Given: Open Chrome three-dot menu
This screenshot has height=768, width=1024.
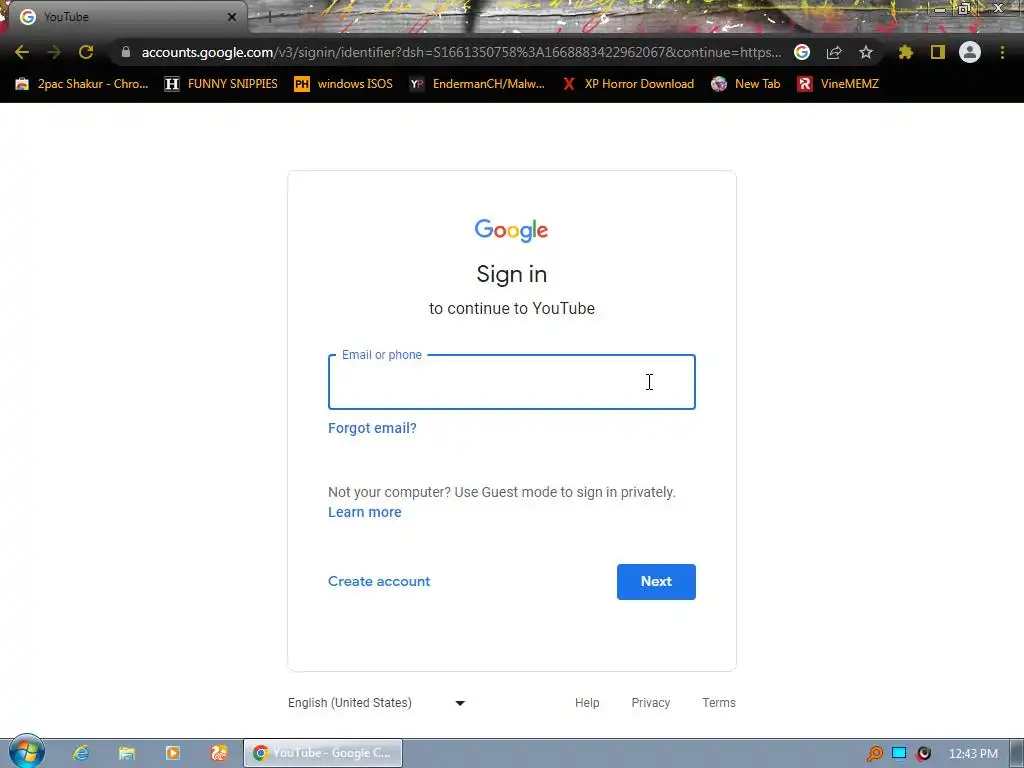Looking at the screenshot, I should (x=1002, y=52).
